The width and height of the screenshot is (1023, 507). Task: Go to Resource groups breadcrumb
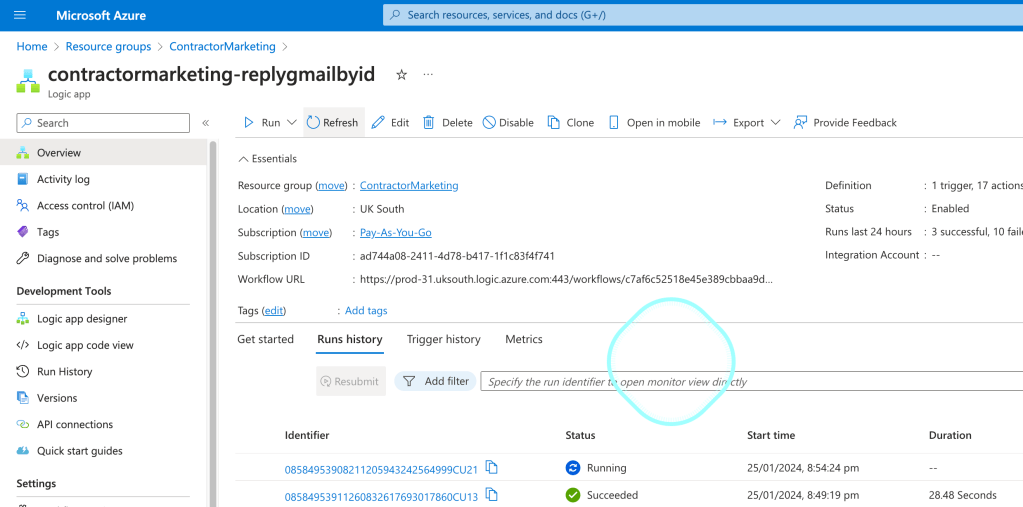tap(108, 47)
